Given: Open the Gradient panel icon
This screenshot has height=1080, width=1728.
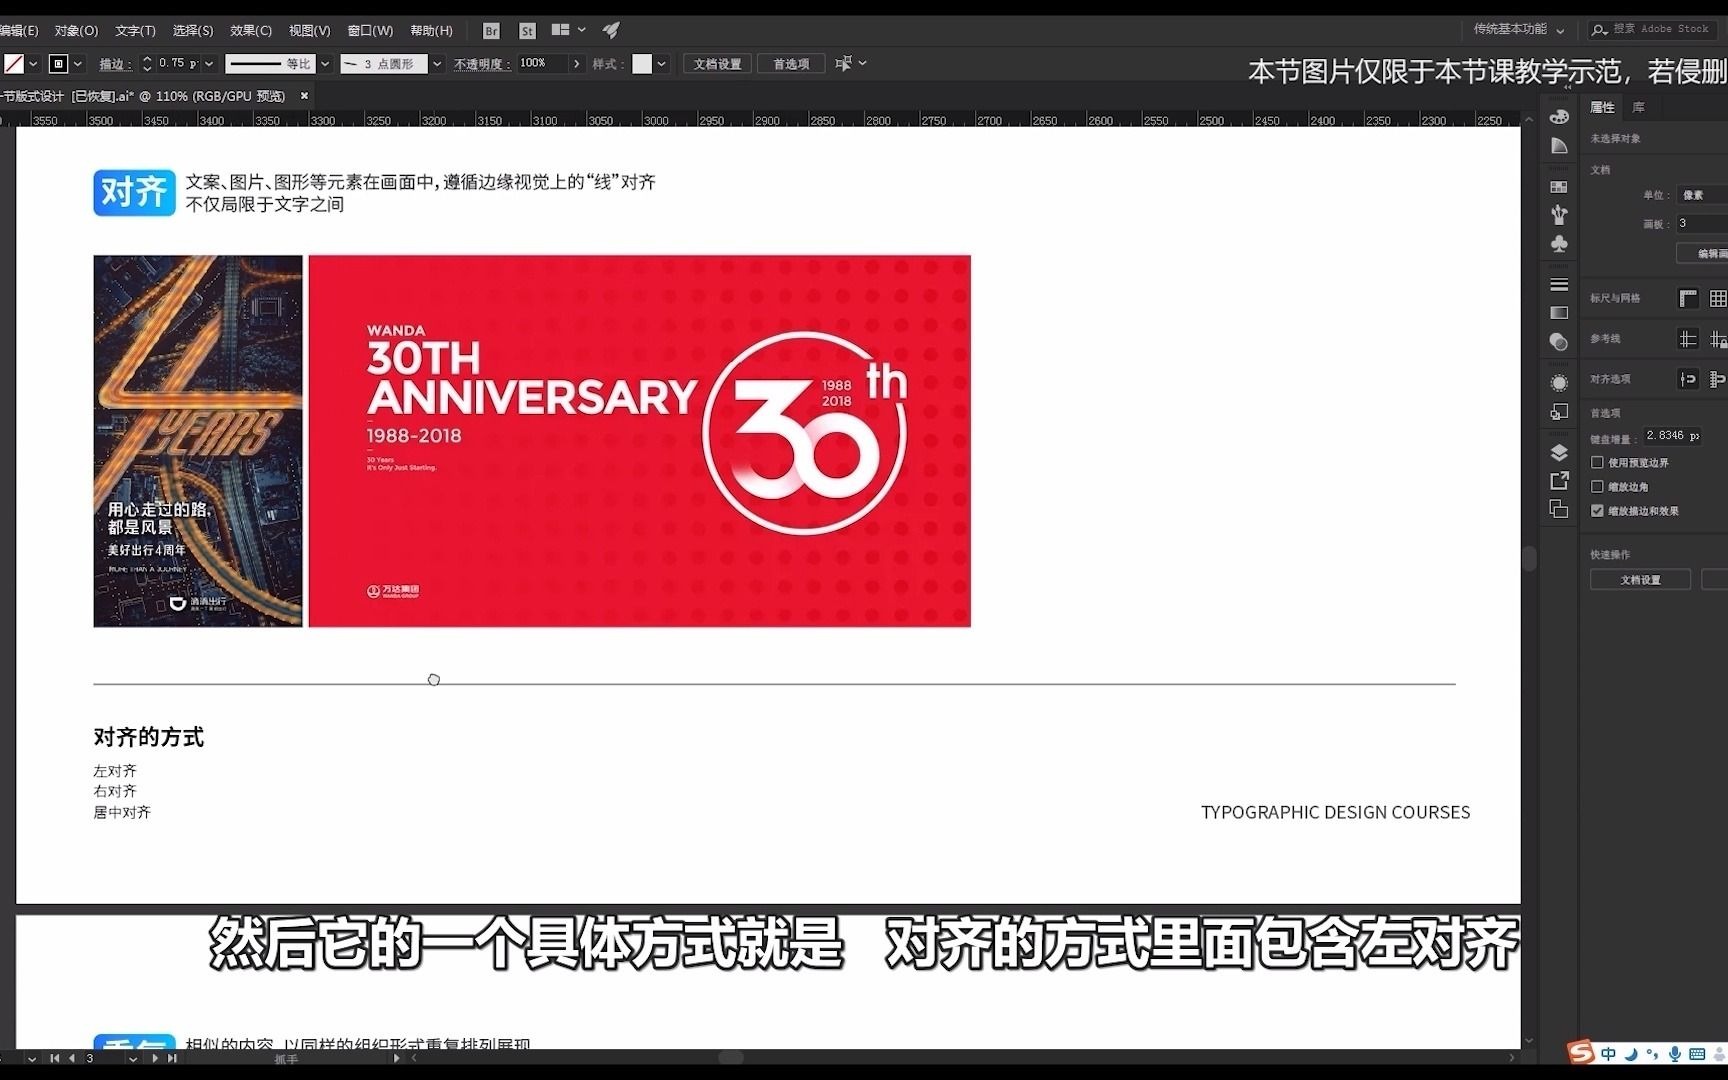Looking at the screenshot, I should coord(1558,313).
